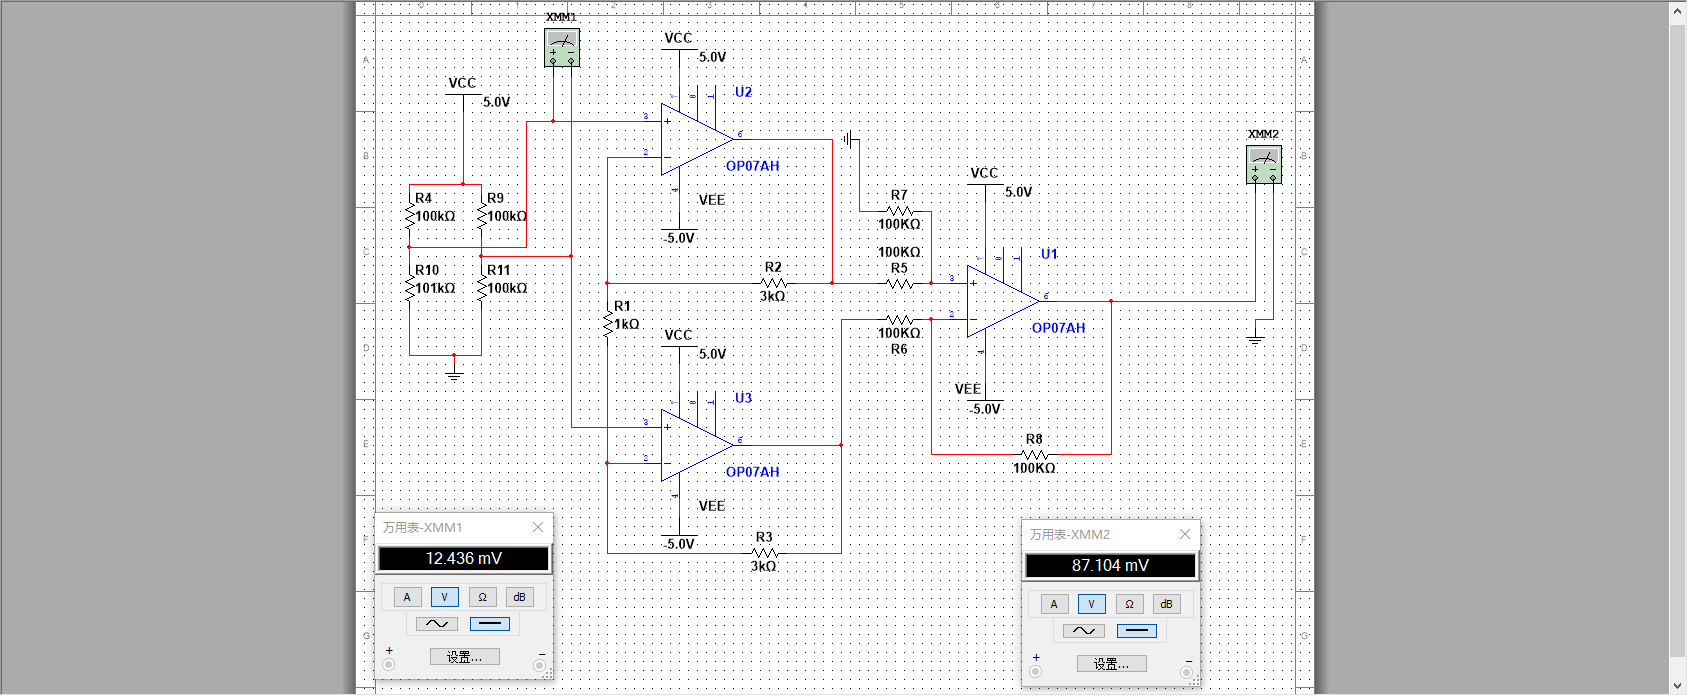This screenshot has height=696, width=1688.
Task: Switch XMM1 to voltage V mode
Action: pos(445,597)
